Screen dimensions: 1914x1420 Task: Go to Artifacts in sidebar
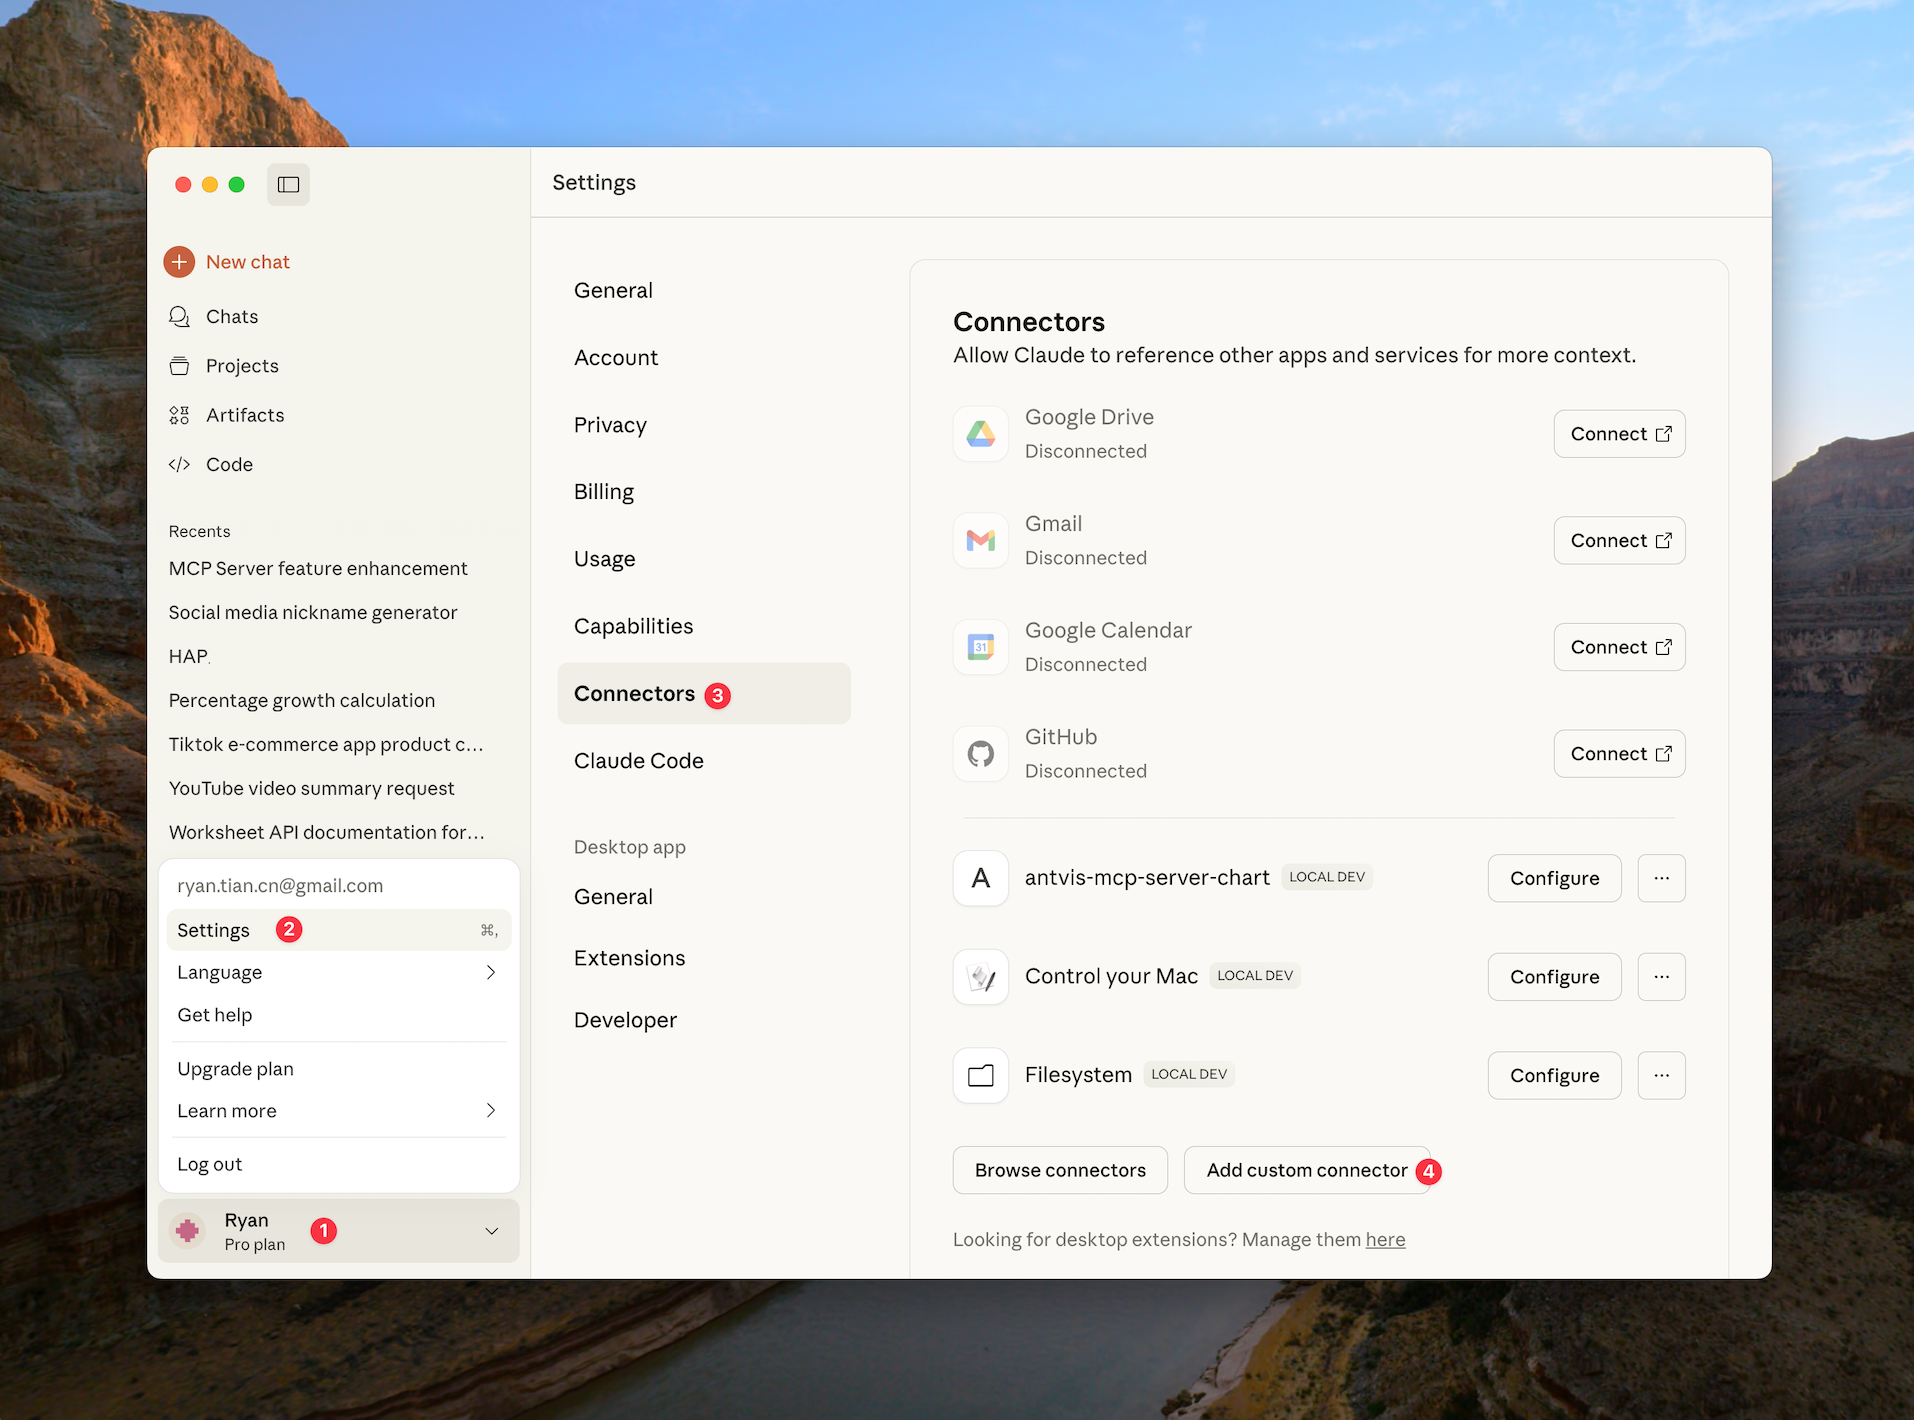coord(244,415)
